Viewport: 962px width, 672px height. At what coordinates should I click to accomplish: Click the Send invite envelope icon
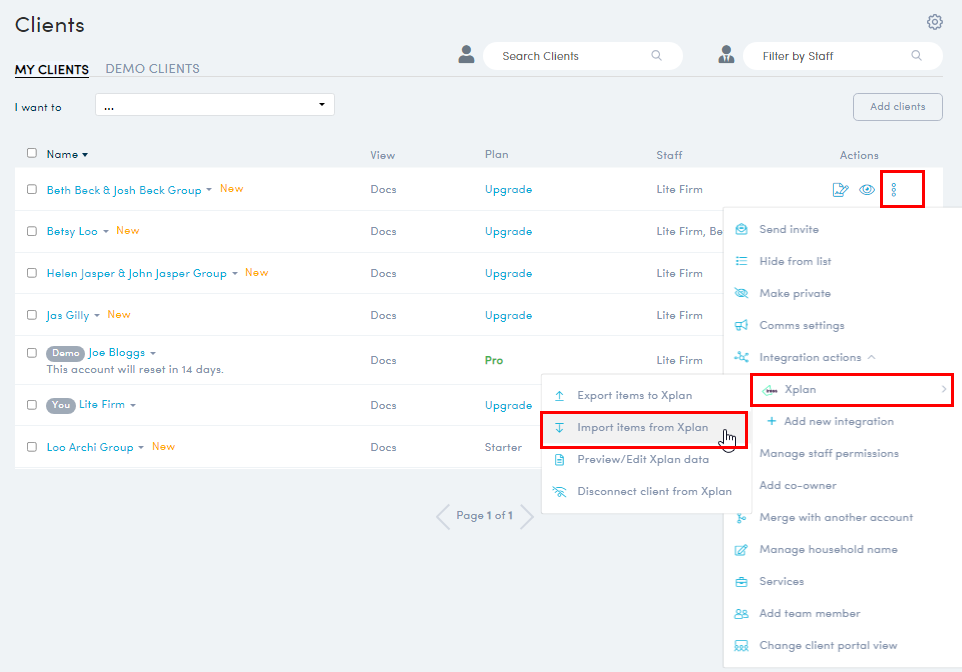click(x=741, y=229)
